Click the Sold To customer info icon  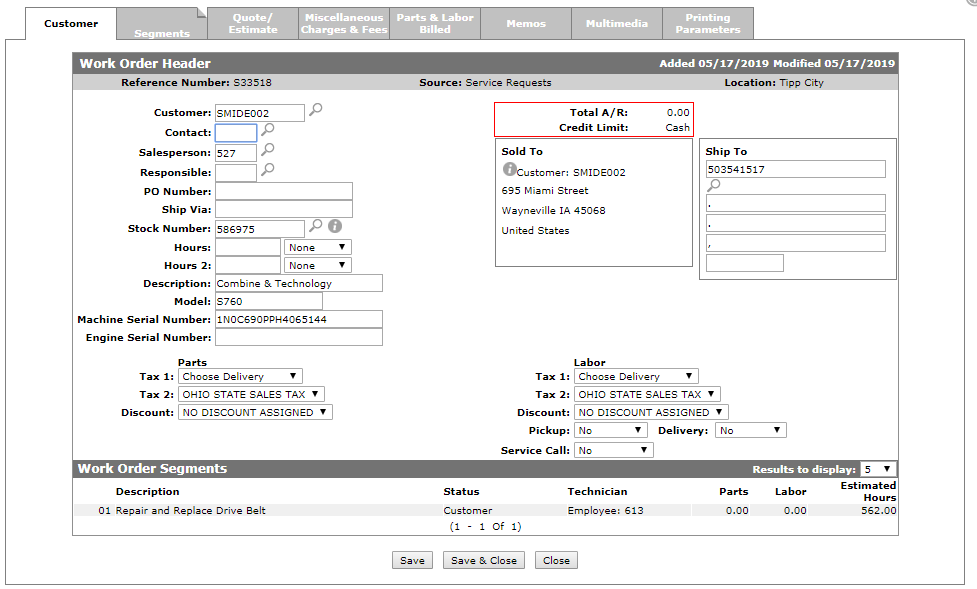(x=509, y=170)
